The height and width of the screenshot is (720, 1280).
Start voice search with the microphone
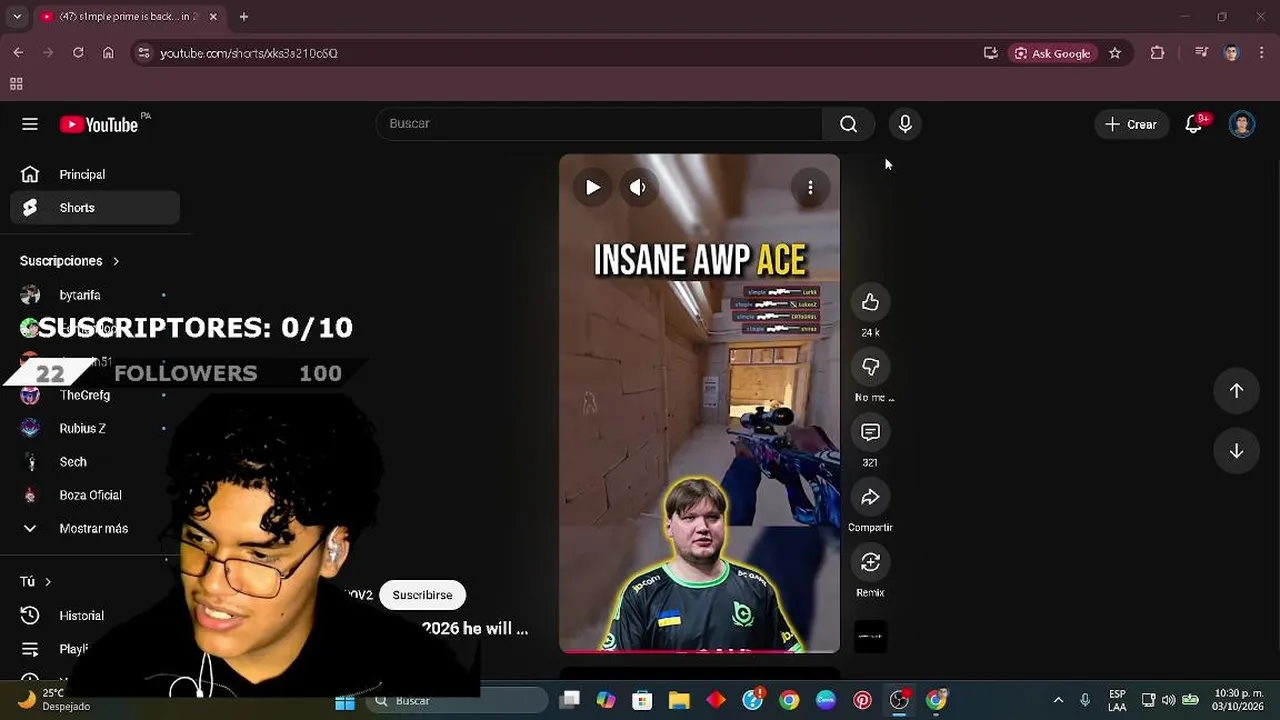[905, 124]
